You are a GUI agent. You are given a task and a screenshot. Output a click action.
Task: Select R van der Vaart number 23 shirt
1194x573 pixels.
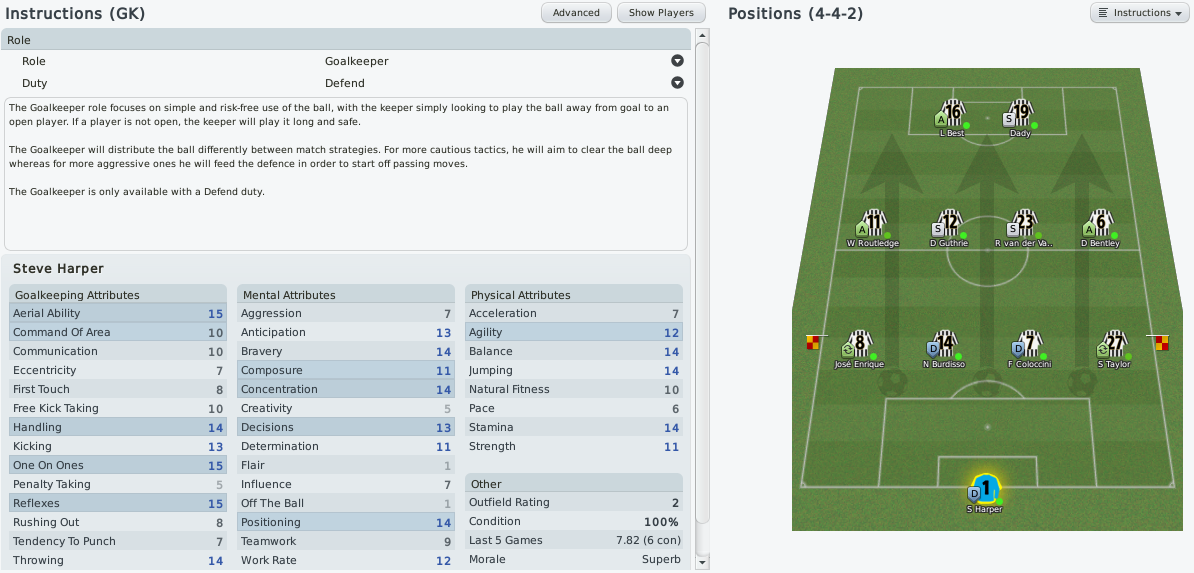(x=1025, y=224)
